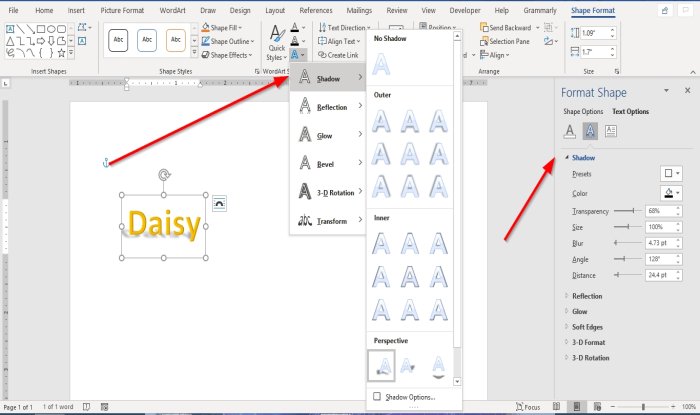Click the Shape Fill button

(x=230, y=28)
